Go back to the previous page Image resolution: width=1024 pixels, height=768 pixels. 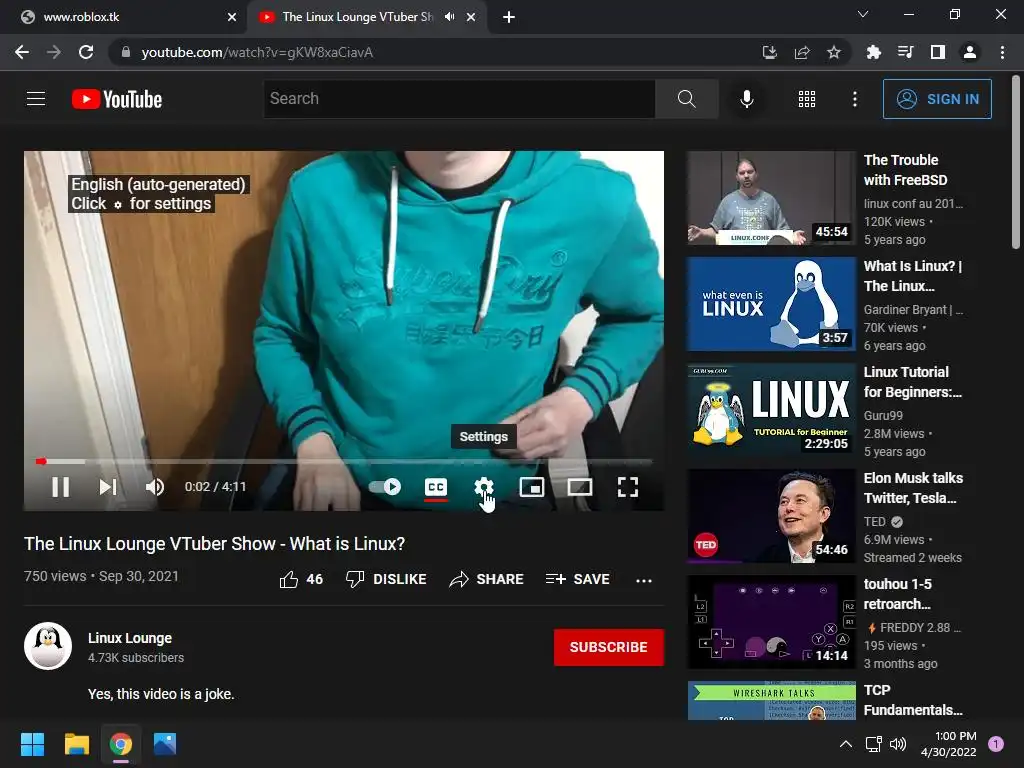(22, 52)
